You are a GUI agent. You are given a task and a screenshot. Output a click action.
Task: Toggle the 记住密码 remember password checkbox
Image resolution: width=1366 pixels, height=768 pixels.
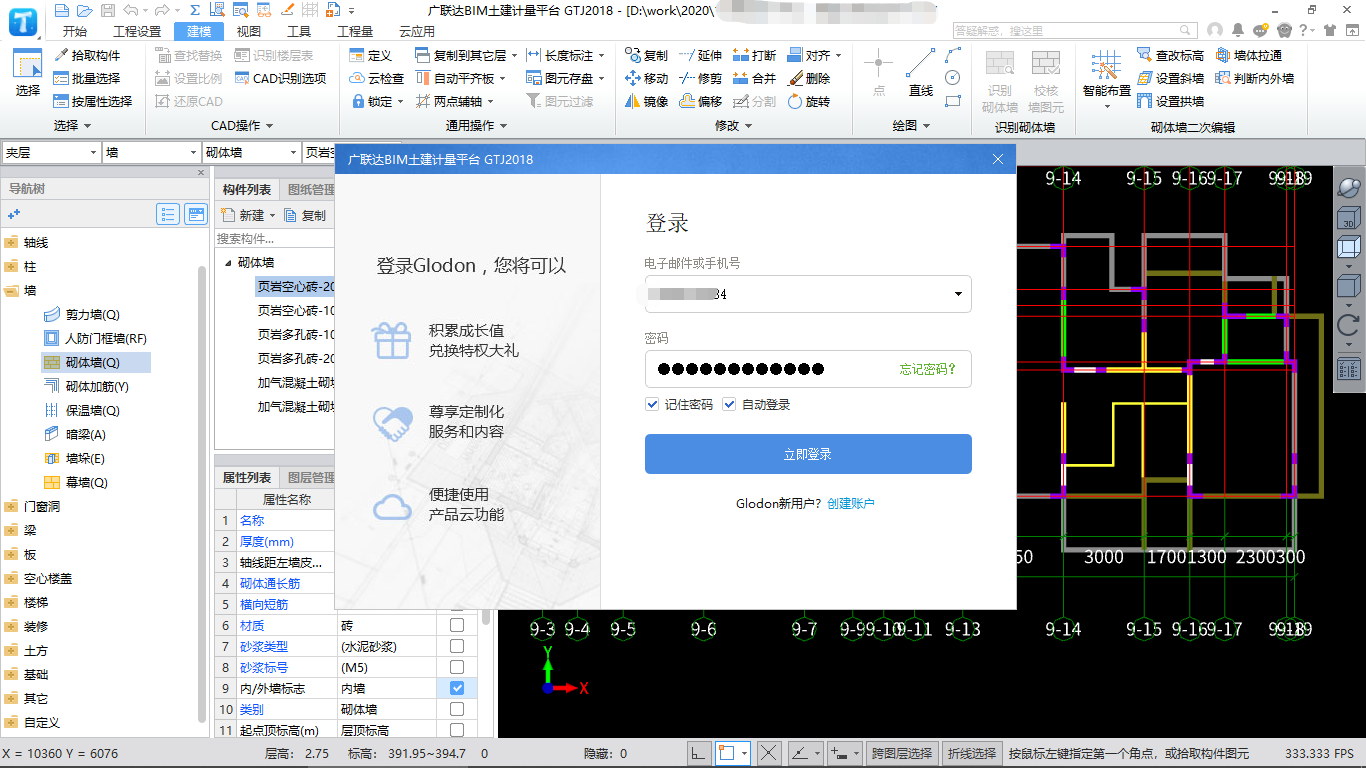[652, 404]
